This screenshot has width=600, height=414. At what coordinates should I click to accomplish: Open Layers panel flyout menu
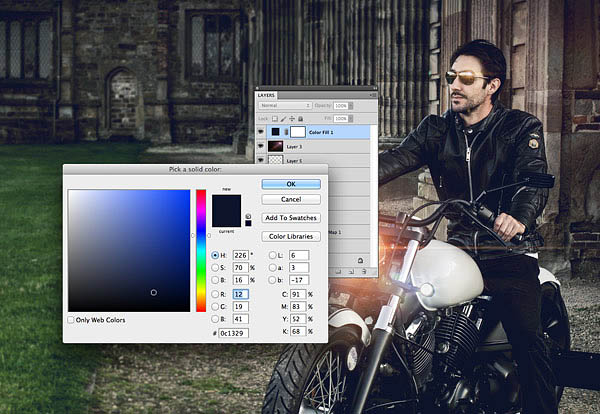373,95
